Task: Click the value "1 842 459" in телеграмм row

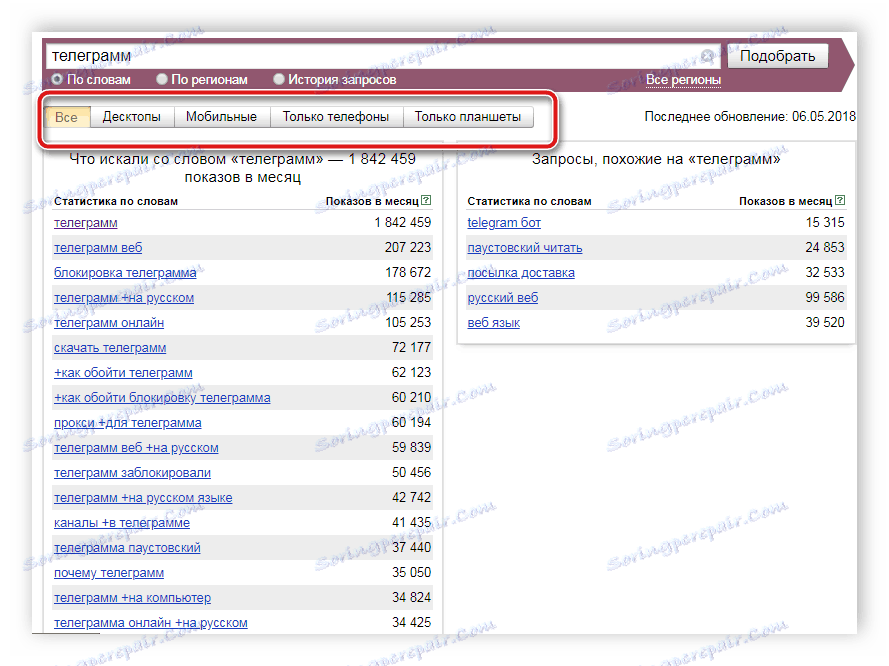Action: pos(403,222)
